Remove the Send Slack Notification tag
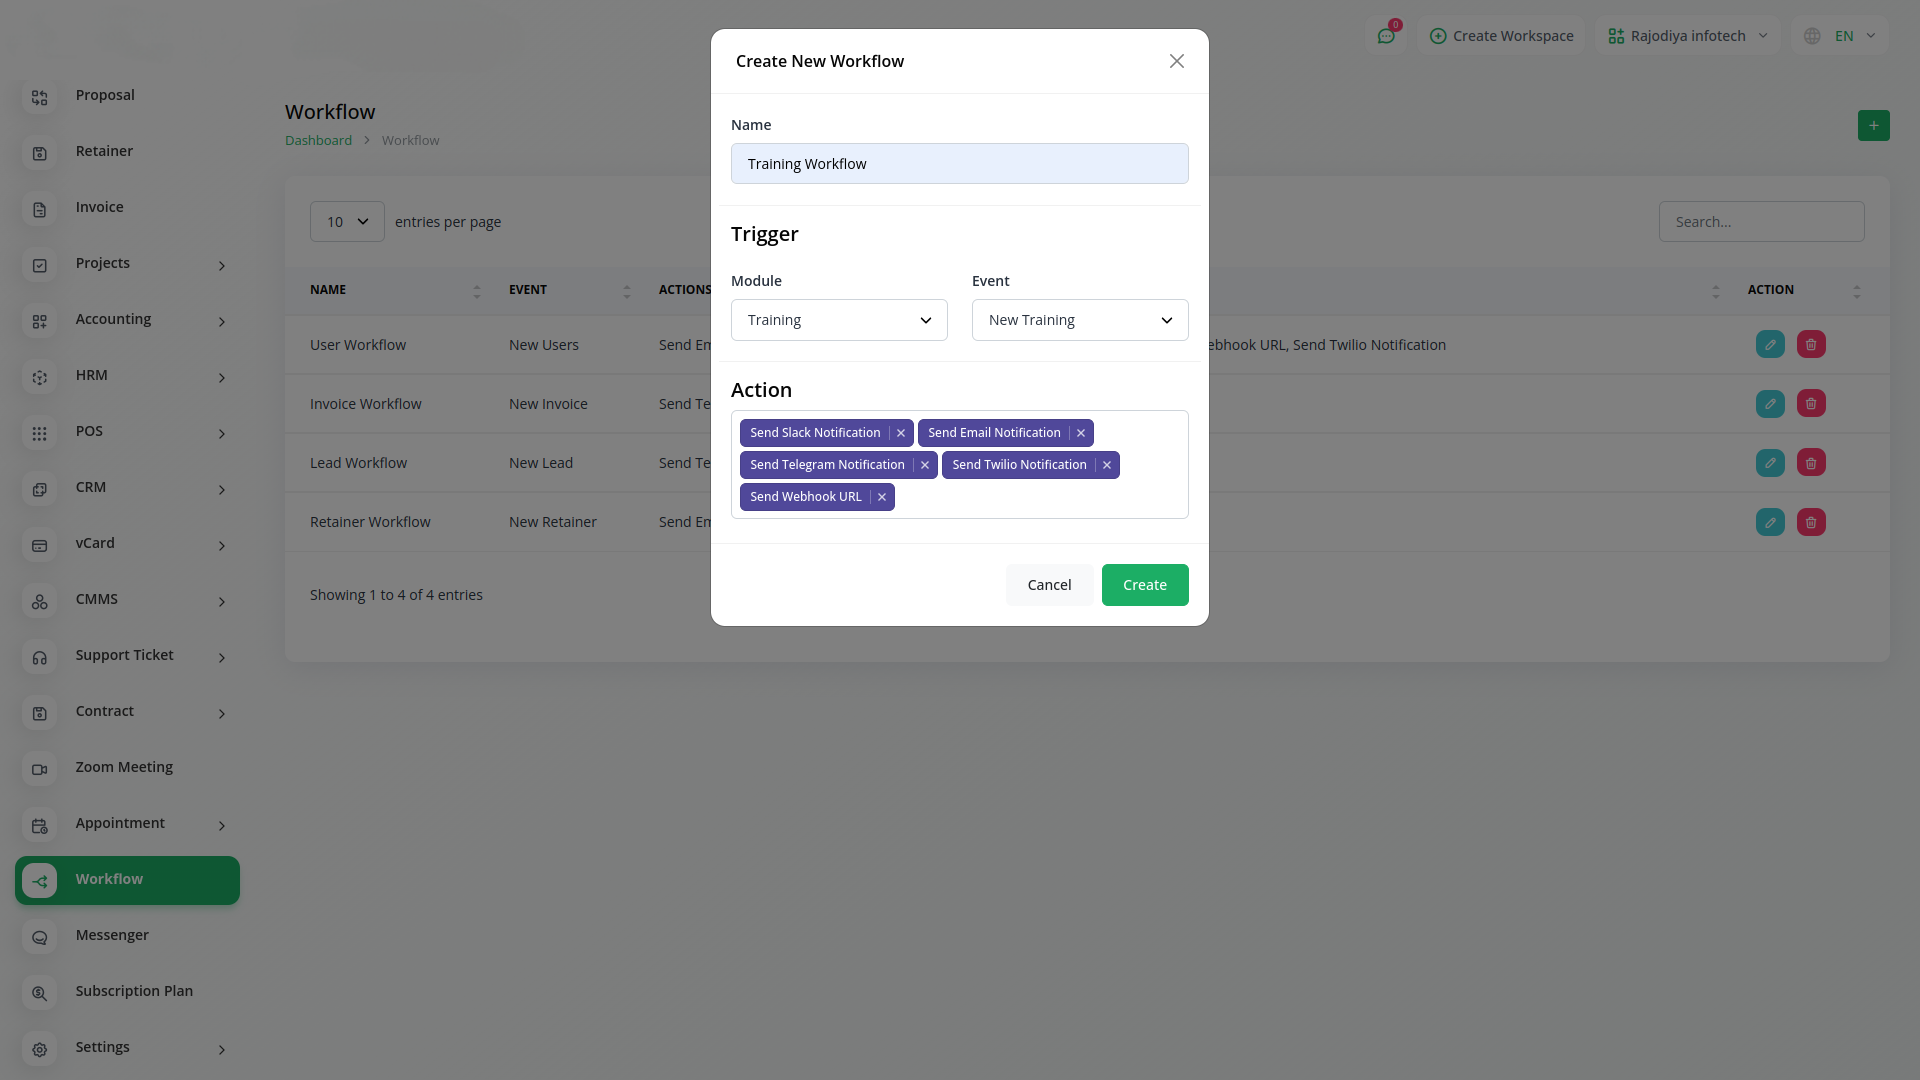Image resolution: width=1920 pixels, height=1080 pixels. coord(901,433)
